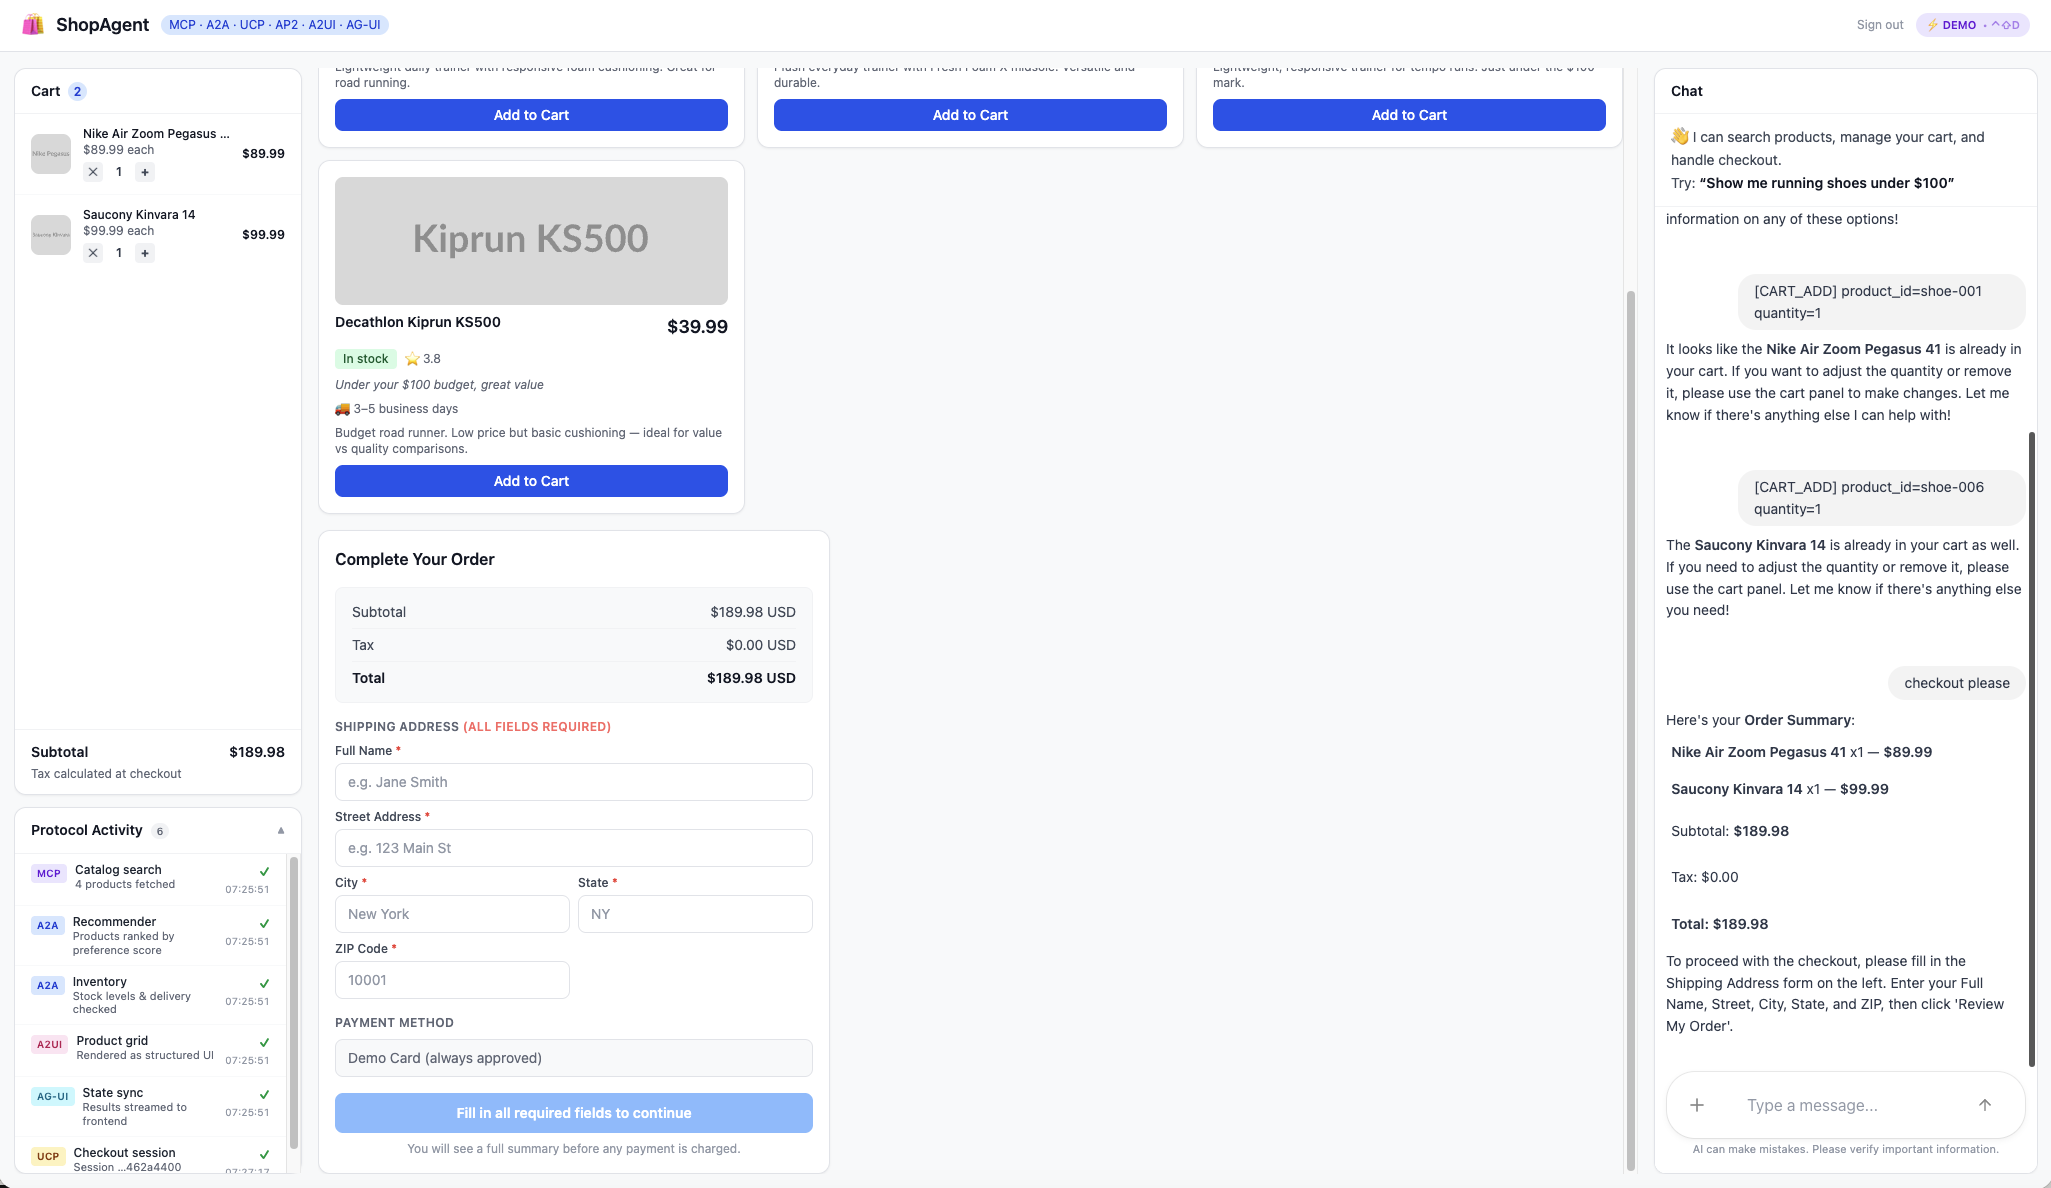Click the plus attachment icon in chat composer

point(1697,1105)
